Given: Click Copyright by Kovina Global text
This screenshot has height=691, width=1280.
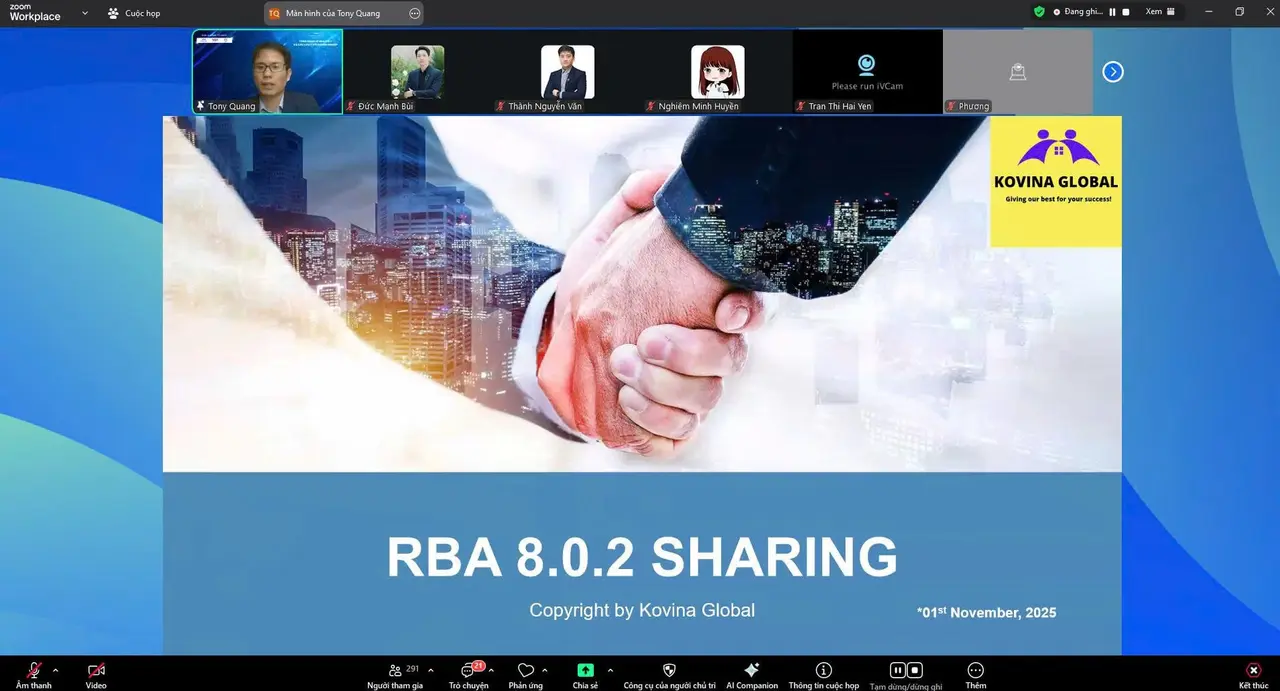Looking at the screenshot, I should click(642, 610).
